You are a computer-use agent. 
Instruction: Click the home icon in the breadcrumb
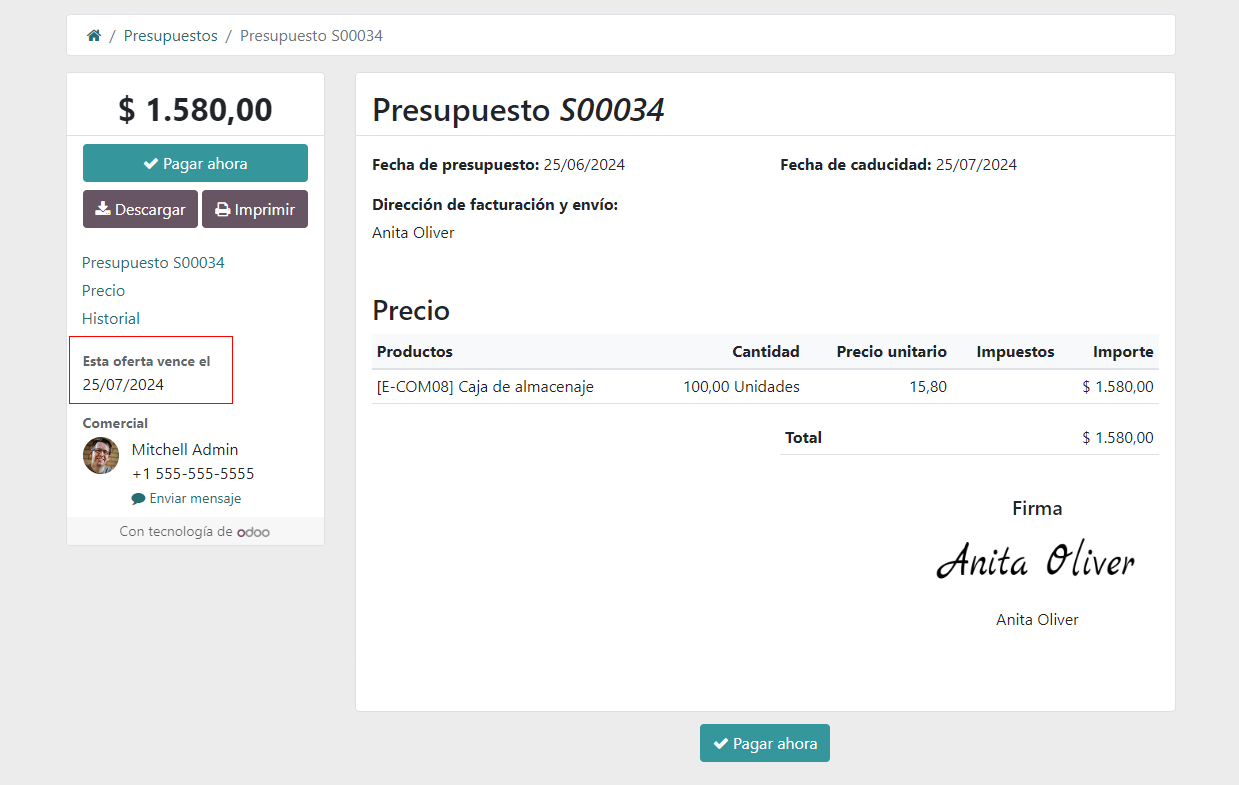(x=93, y=35)
